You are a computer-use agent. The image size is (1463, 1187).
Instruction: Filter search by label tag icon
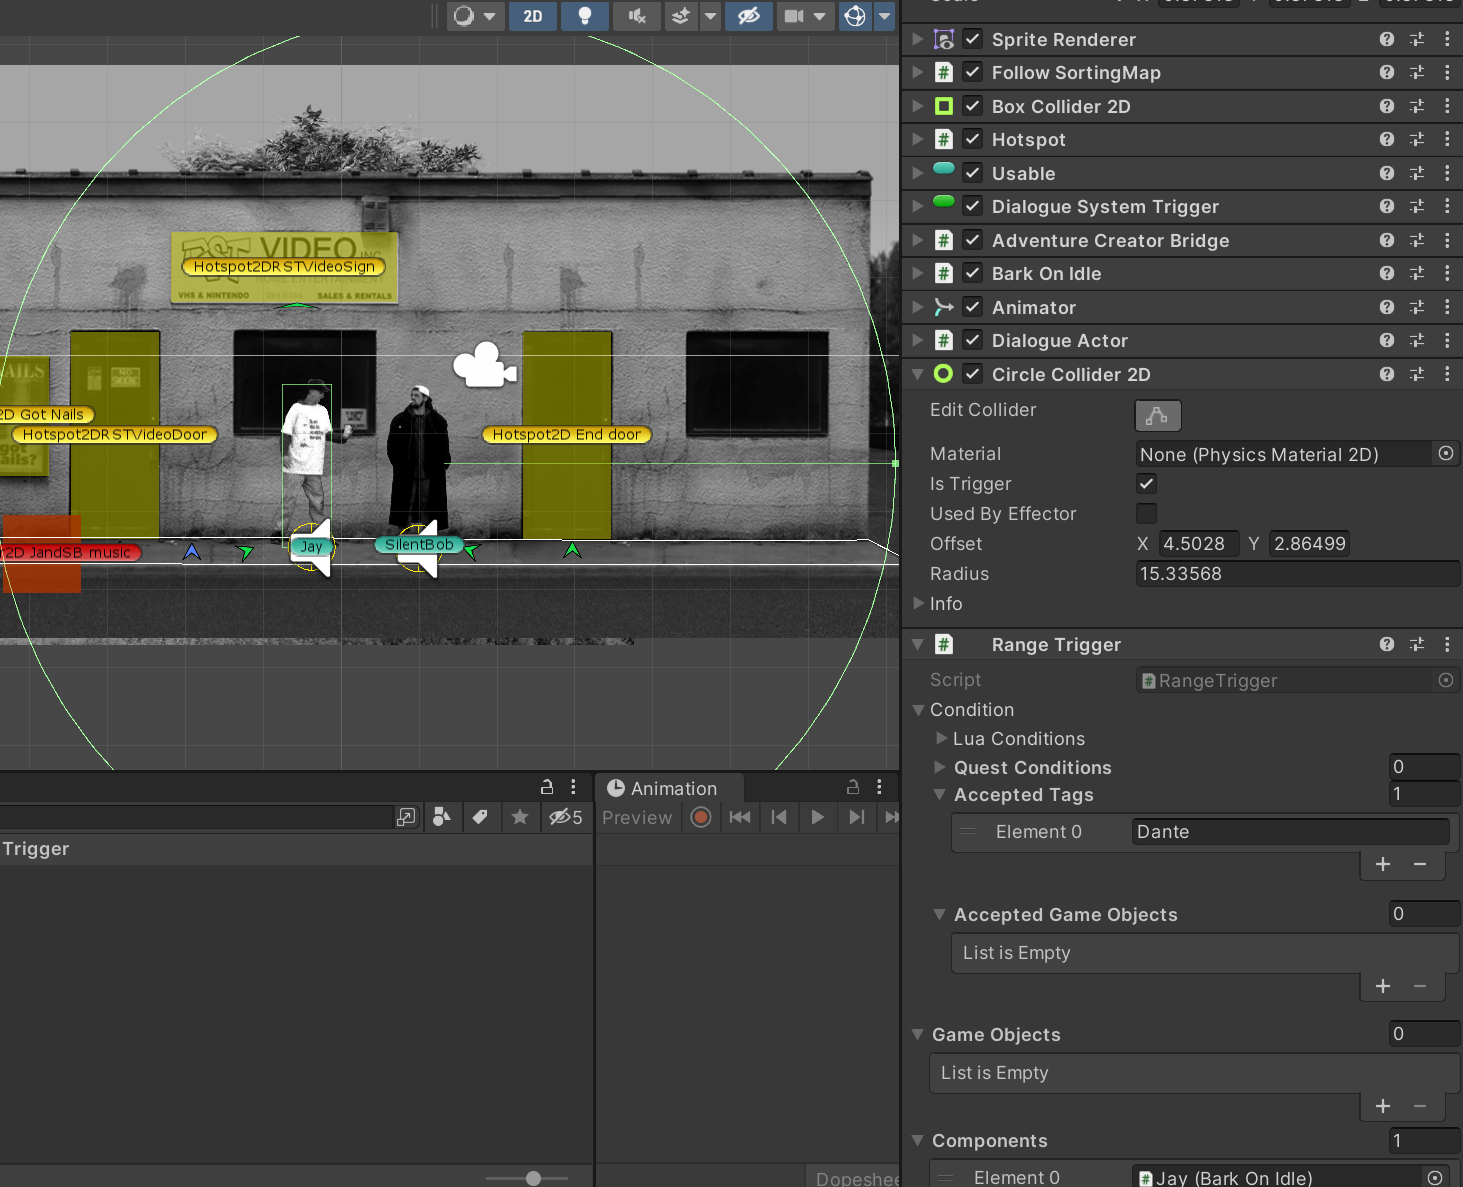(480, 818)
